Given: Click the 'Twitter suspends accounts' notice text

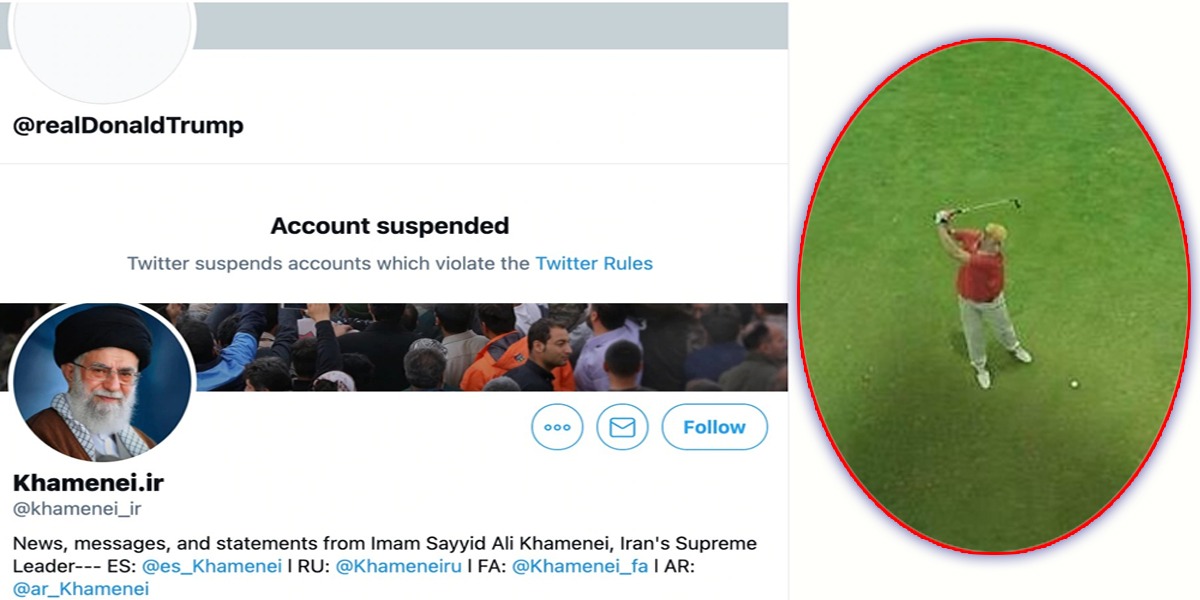Looking at the screenshot, I should [328, 264].
